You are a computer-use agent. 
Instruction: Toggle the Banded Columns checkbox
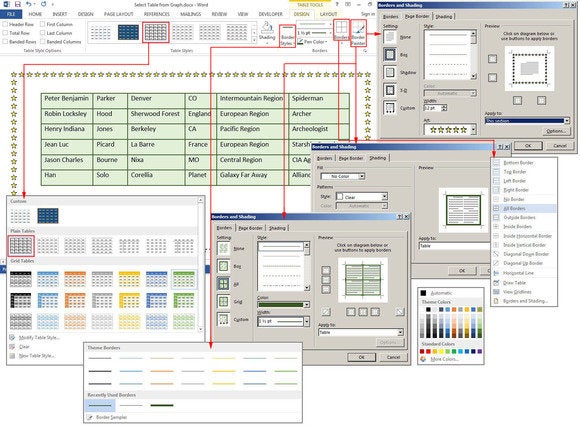(42, 42)
